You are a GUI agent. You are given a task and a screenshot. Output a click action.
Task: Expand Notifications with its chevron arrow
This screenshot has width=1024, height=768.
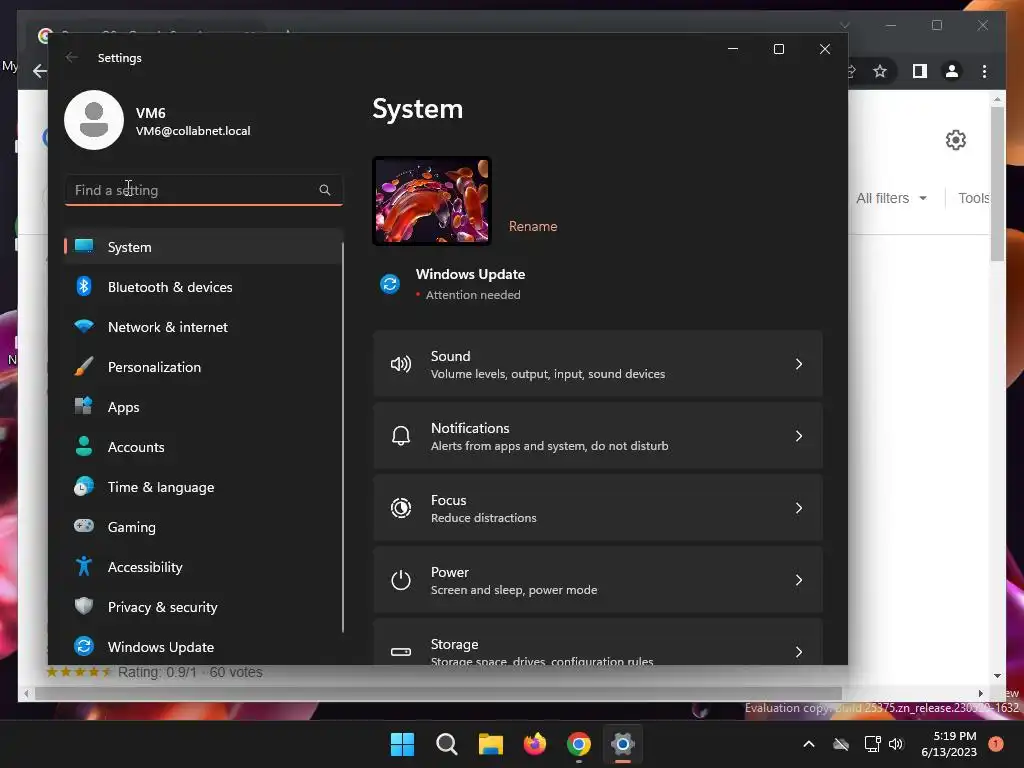point(799,436)
